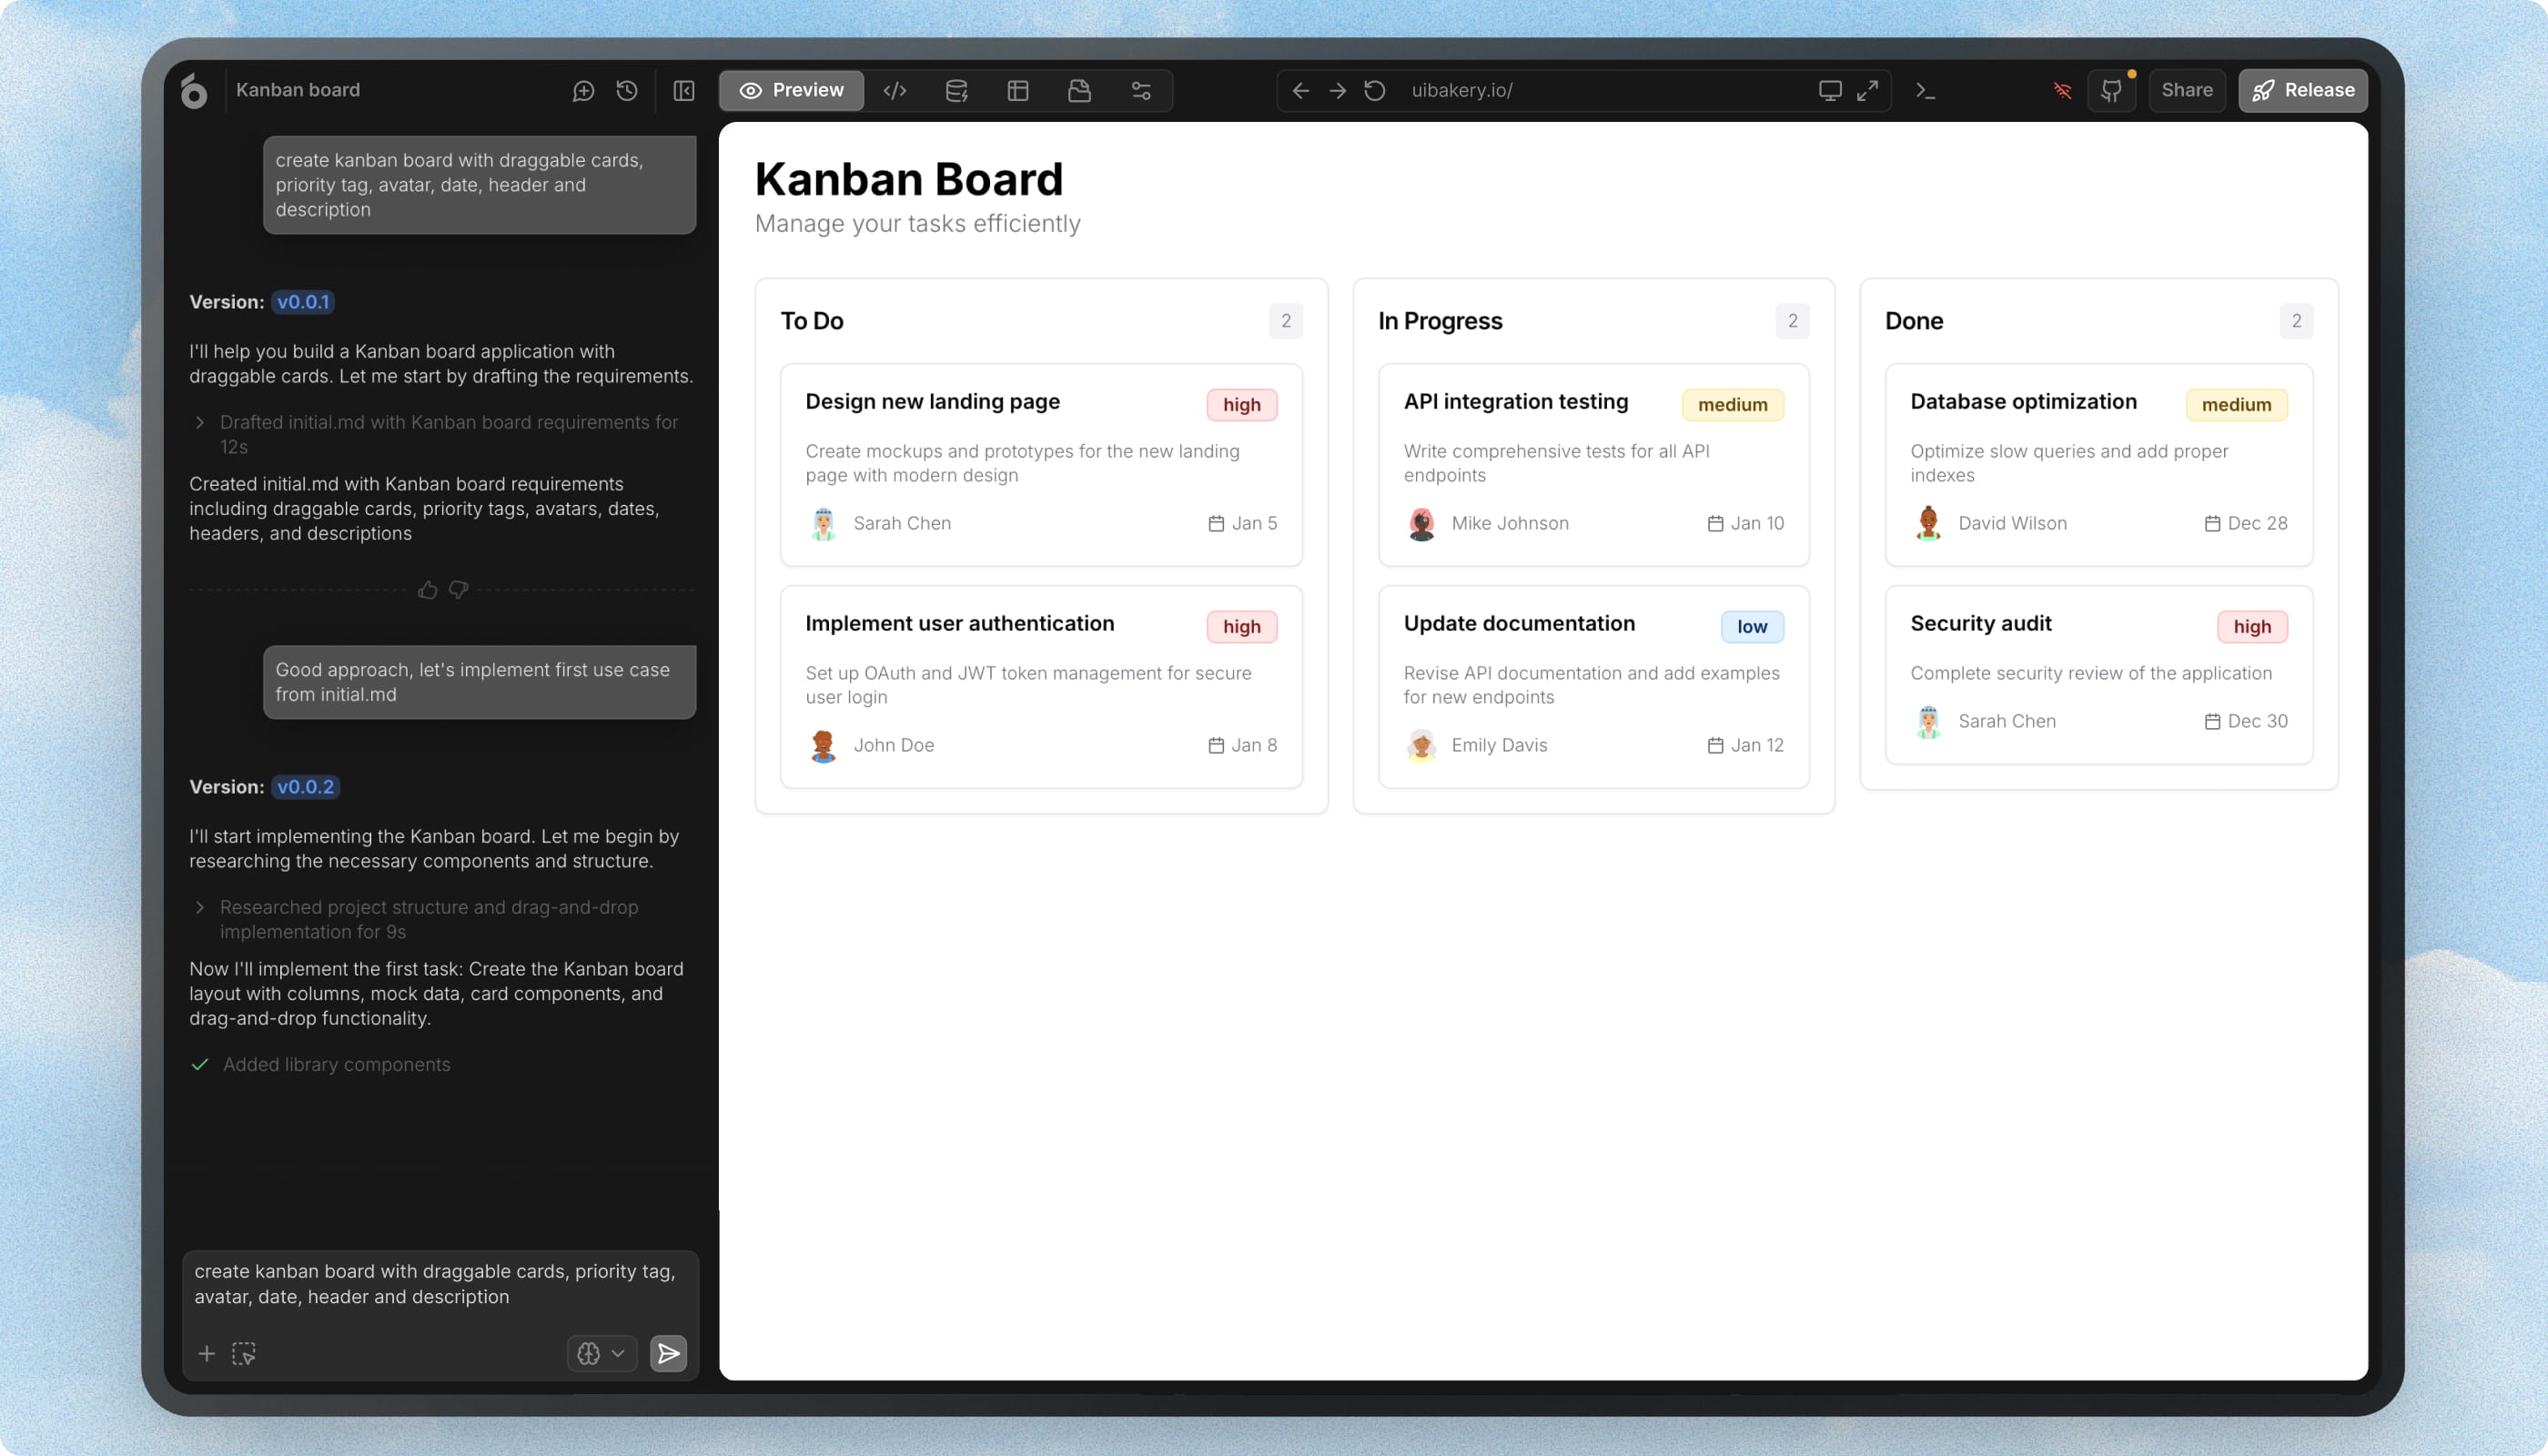The height and width of the screenshot is (1456, 2548).
Task: Open the AI model dropdown
Action: click(601, 1353)
